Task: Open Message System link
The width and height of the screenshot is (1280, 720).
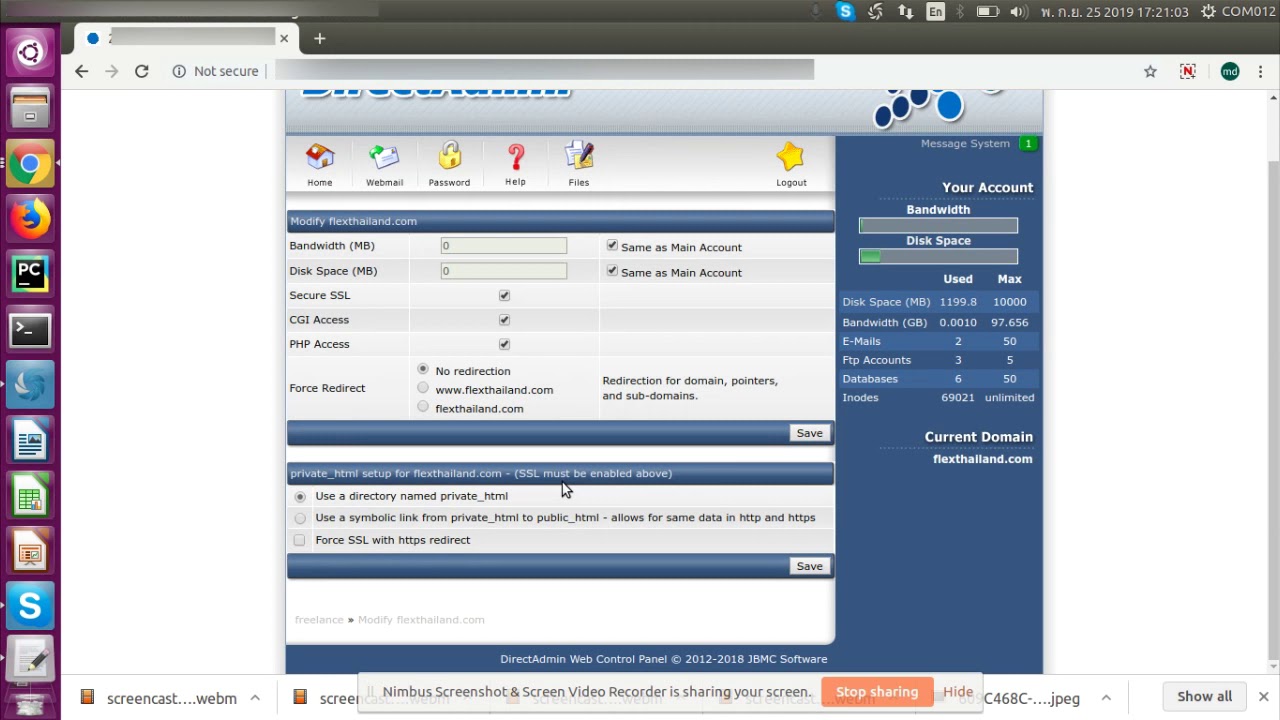Action: 965,144
